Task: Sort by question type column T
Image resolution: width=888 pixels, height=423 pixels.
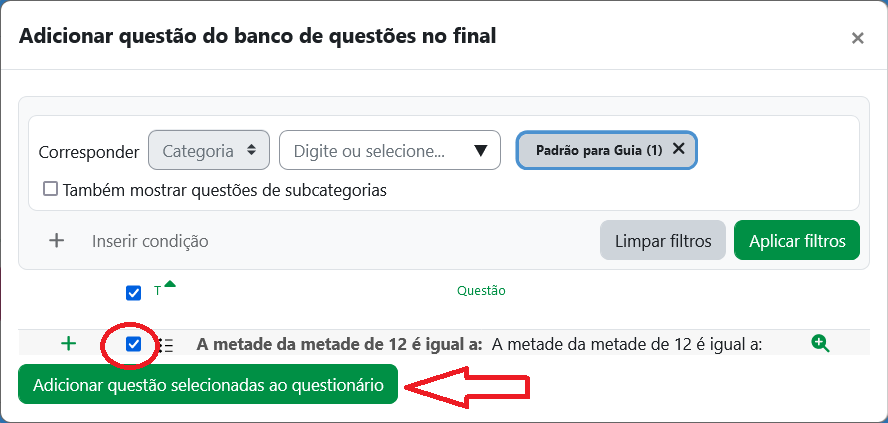Action: tap(157, 292)
